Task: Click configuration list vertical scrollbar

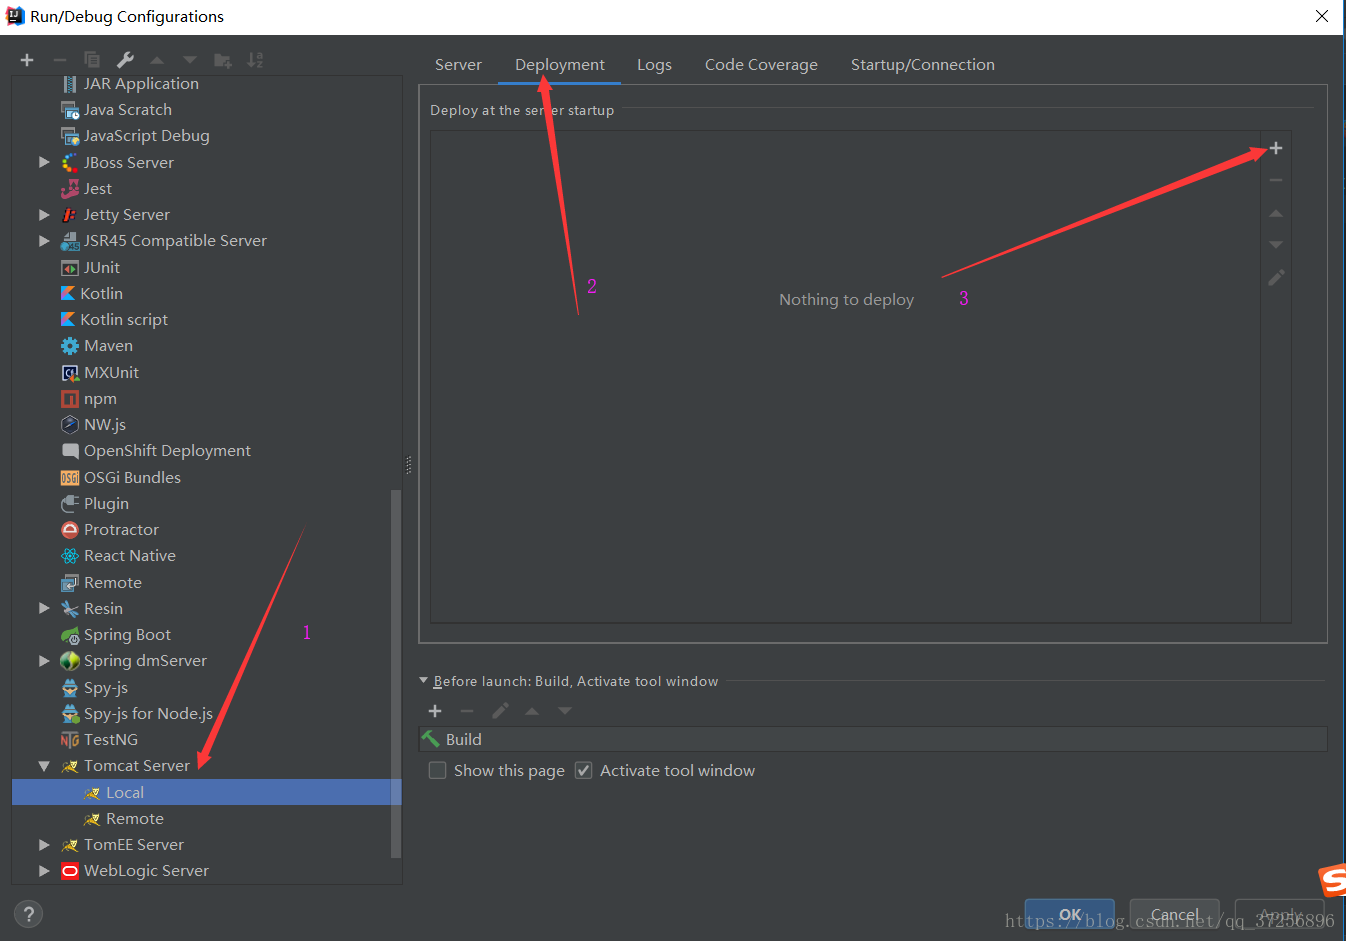Action: (396, 673)
